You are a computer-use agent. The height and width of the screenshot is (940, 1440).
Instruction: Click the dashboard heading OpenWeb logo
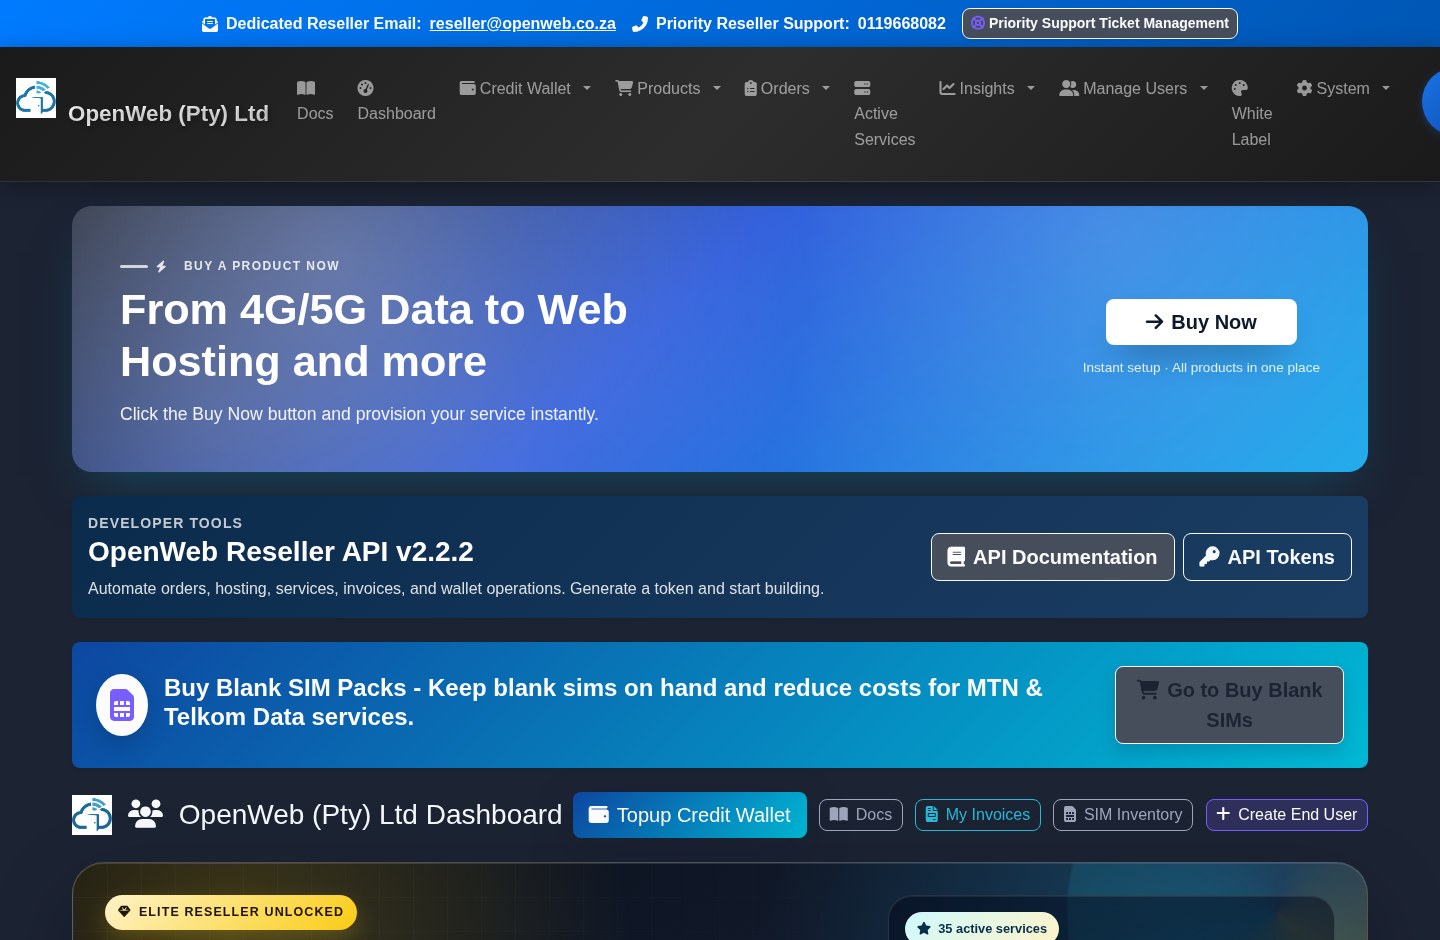92,815
